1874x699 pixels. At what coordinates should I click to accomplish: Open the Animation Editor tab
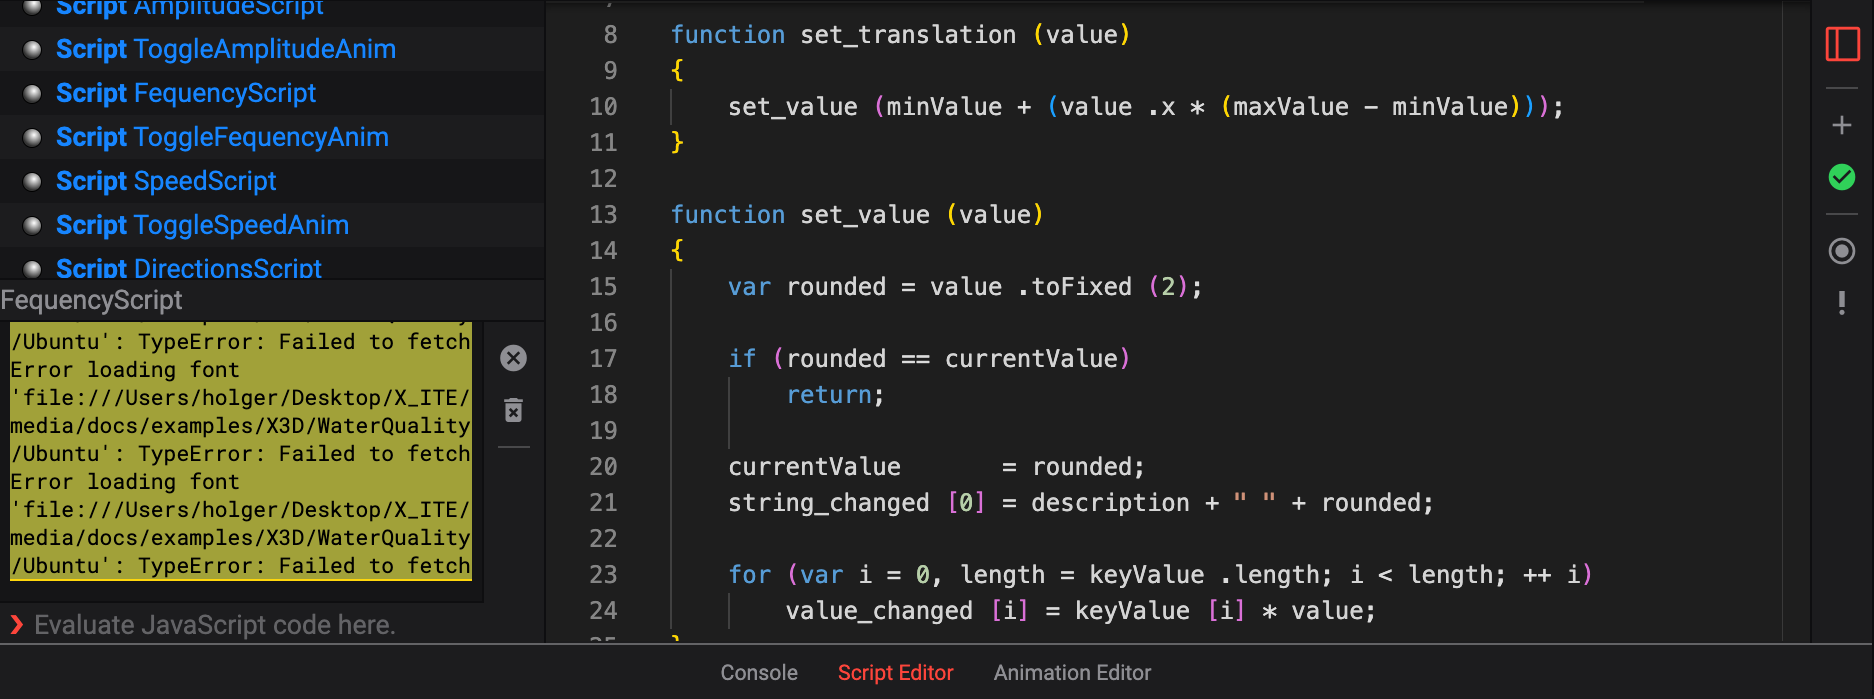[x=1072, y=673]
